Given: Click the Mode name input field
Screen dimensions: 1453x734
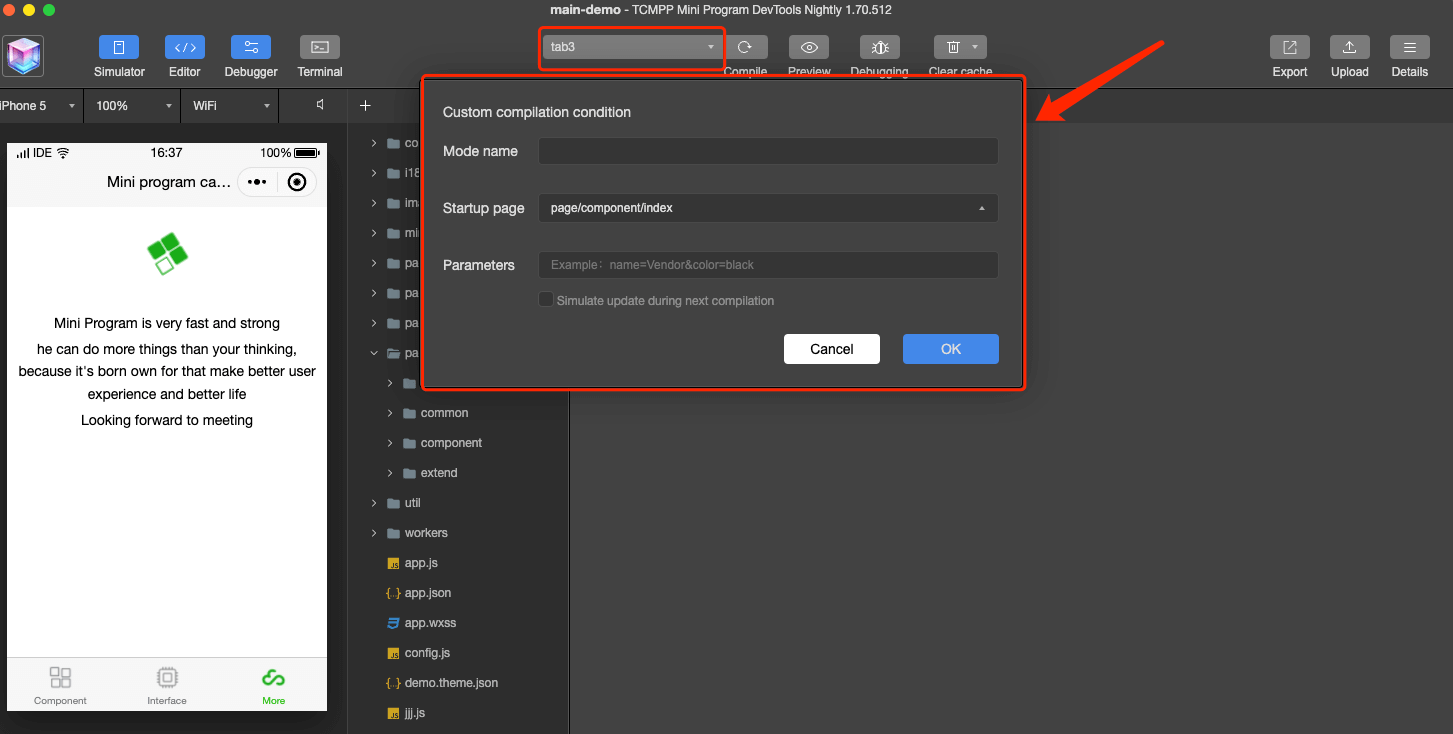Looking at the screenshot, I should (x=767, y=151).
